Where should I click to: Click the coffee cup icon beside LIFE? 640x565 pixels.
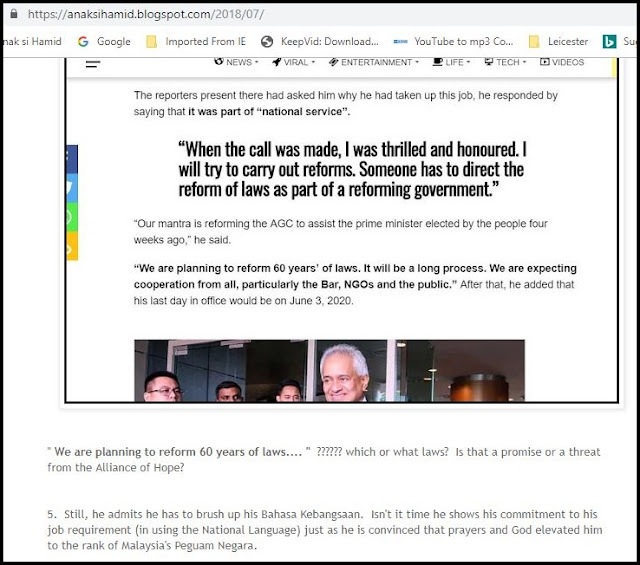[438, 62]
